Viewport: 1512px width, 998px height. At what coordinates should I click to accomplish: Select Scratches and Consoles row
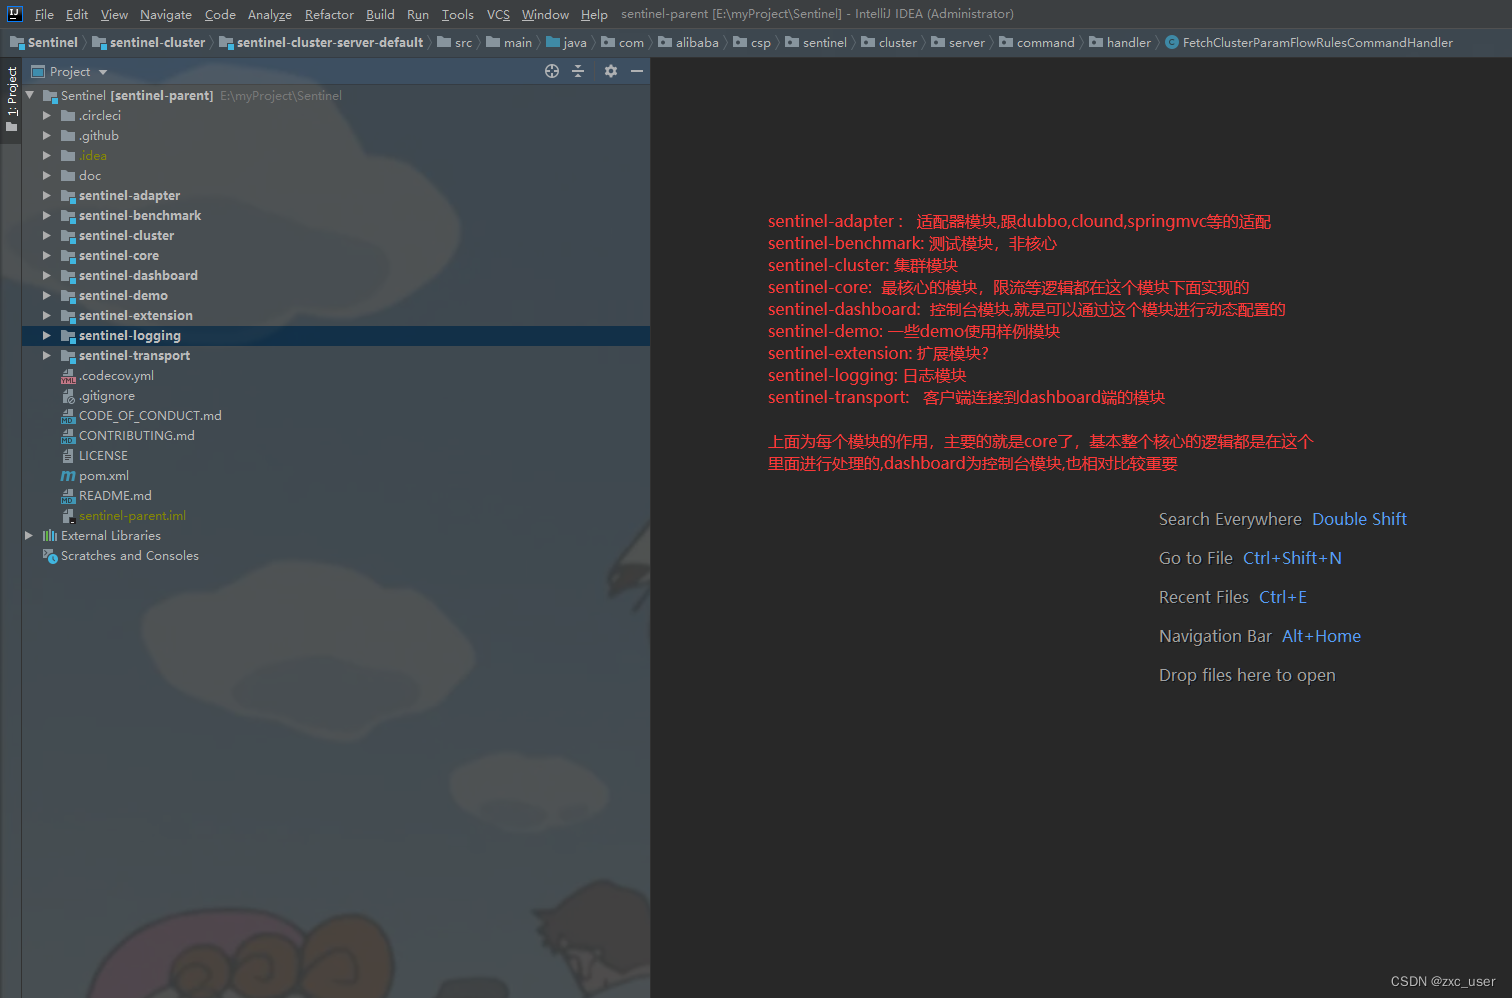coord(336,556)
